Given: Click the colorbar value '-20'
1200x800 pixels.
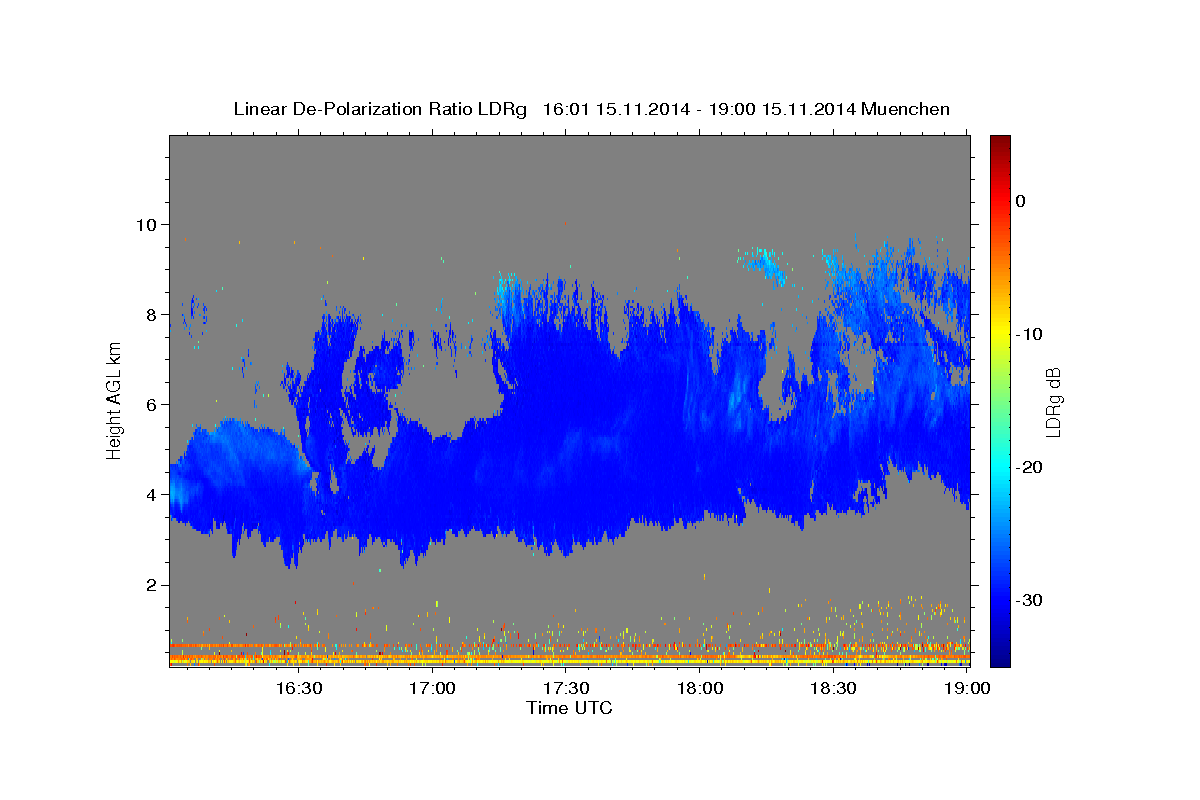Looking at the screenshot, I should pos(1029,467).
